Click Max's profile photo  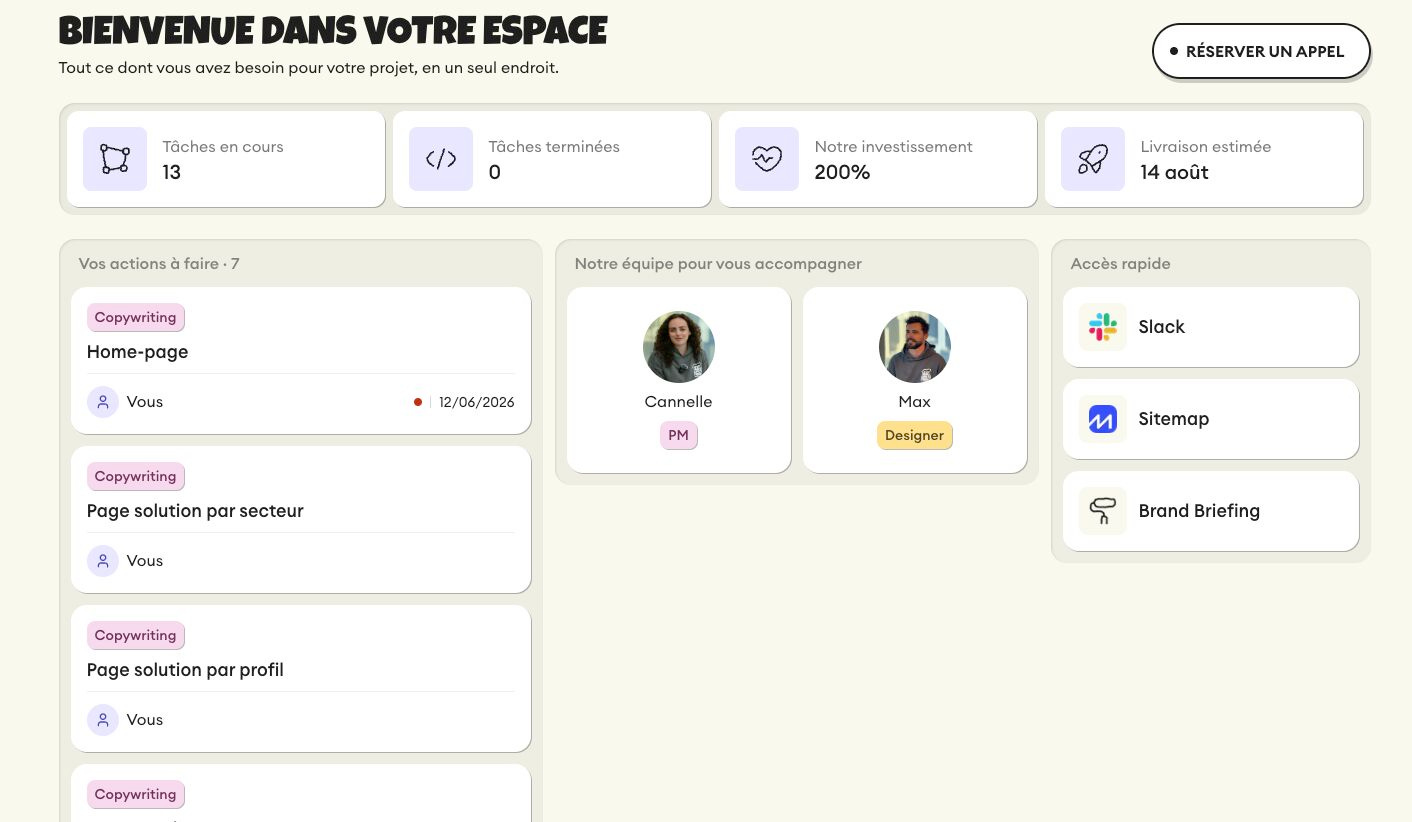pos(915,347)
